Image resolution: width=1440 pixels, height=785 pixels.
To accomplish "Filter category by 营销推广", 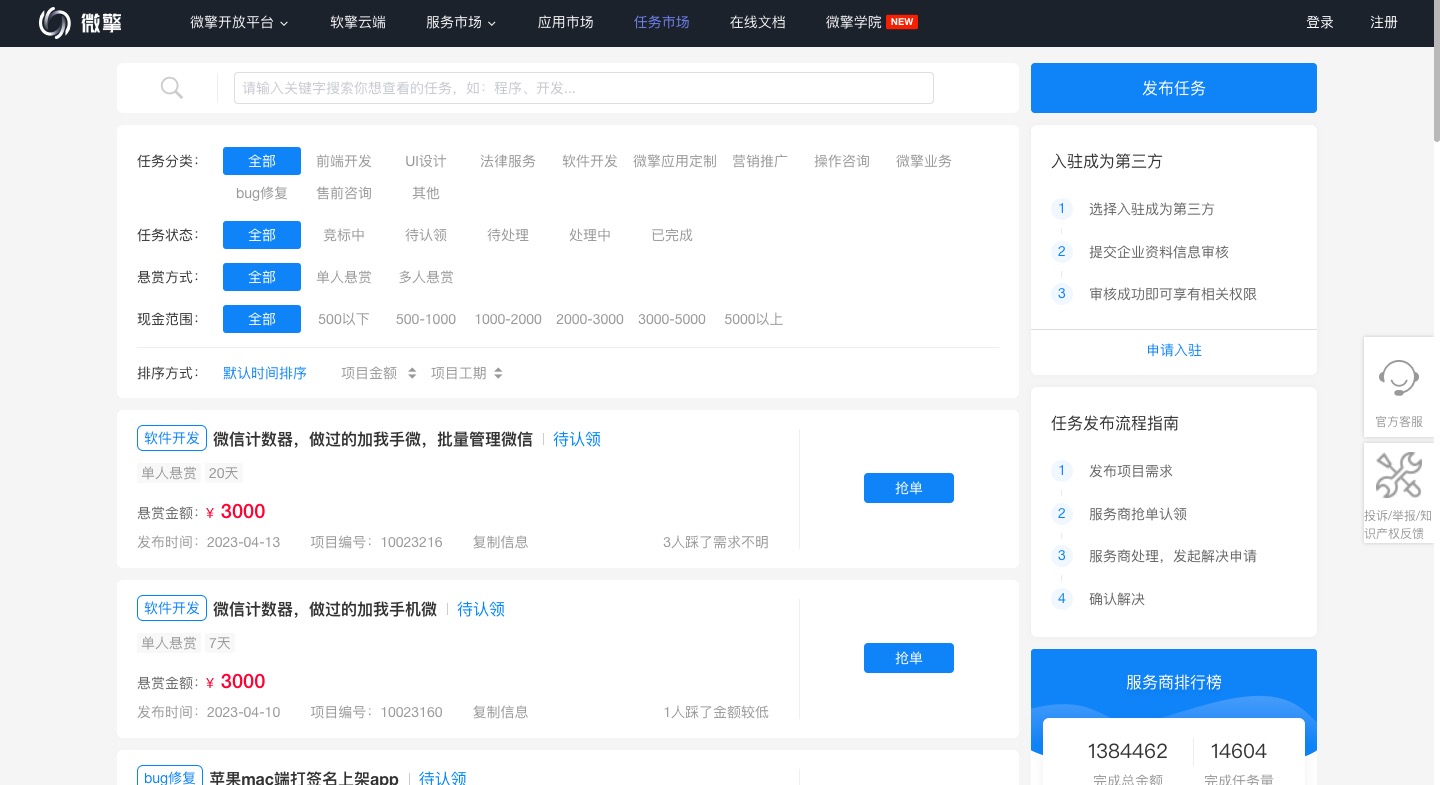I will coord(760,161).
